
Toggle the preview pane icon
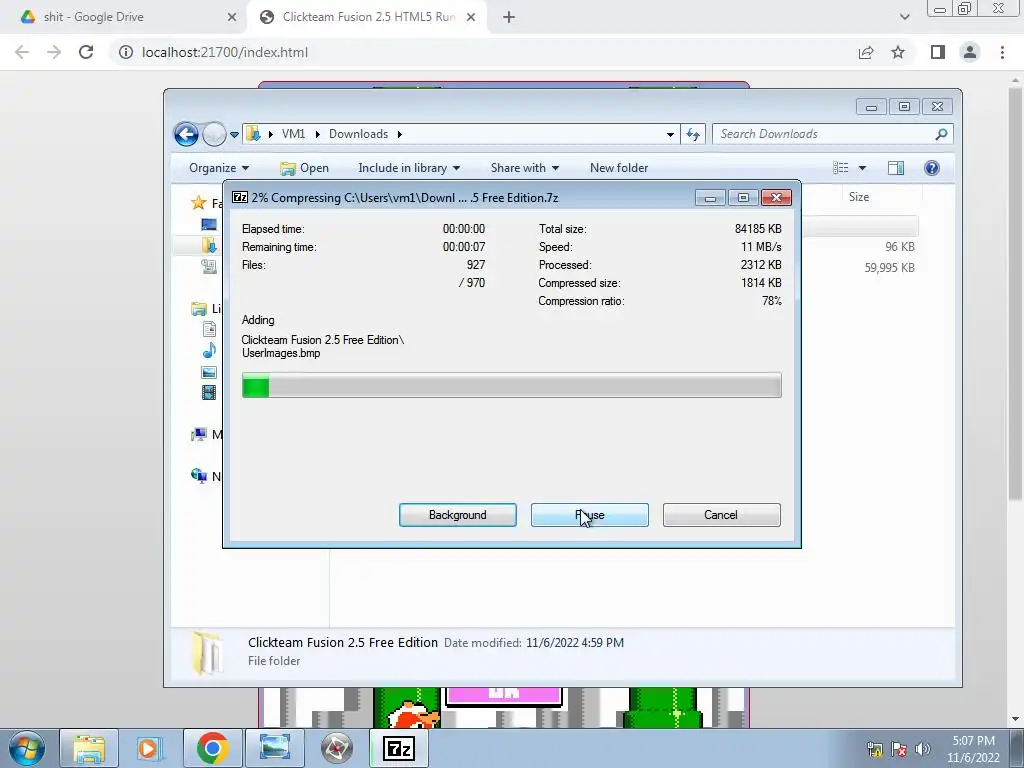(896, 168)
